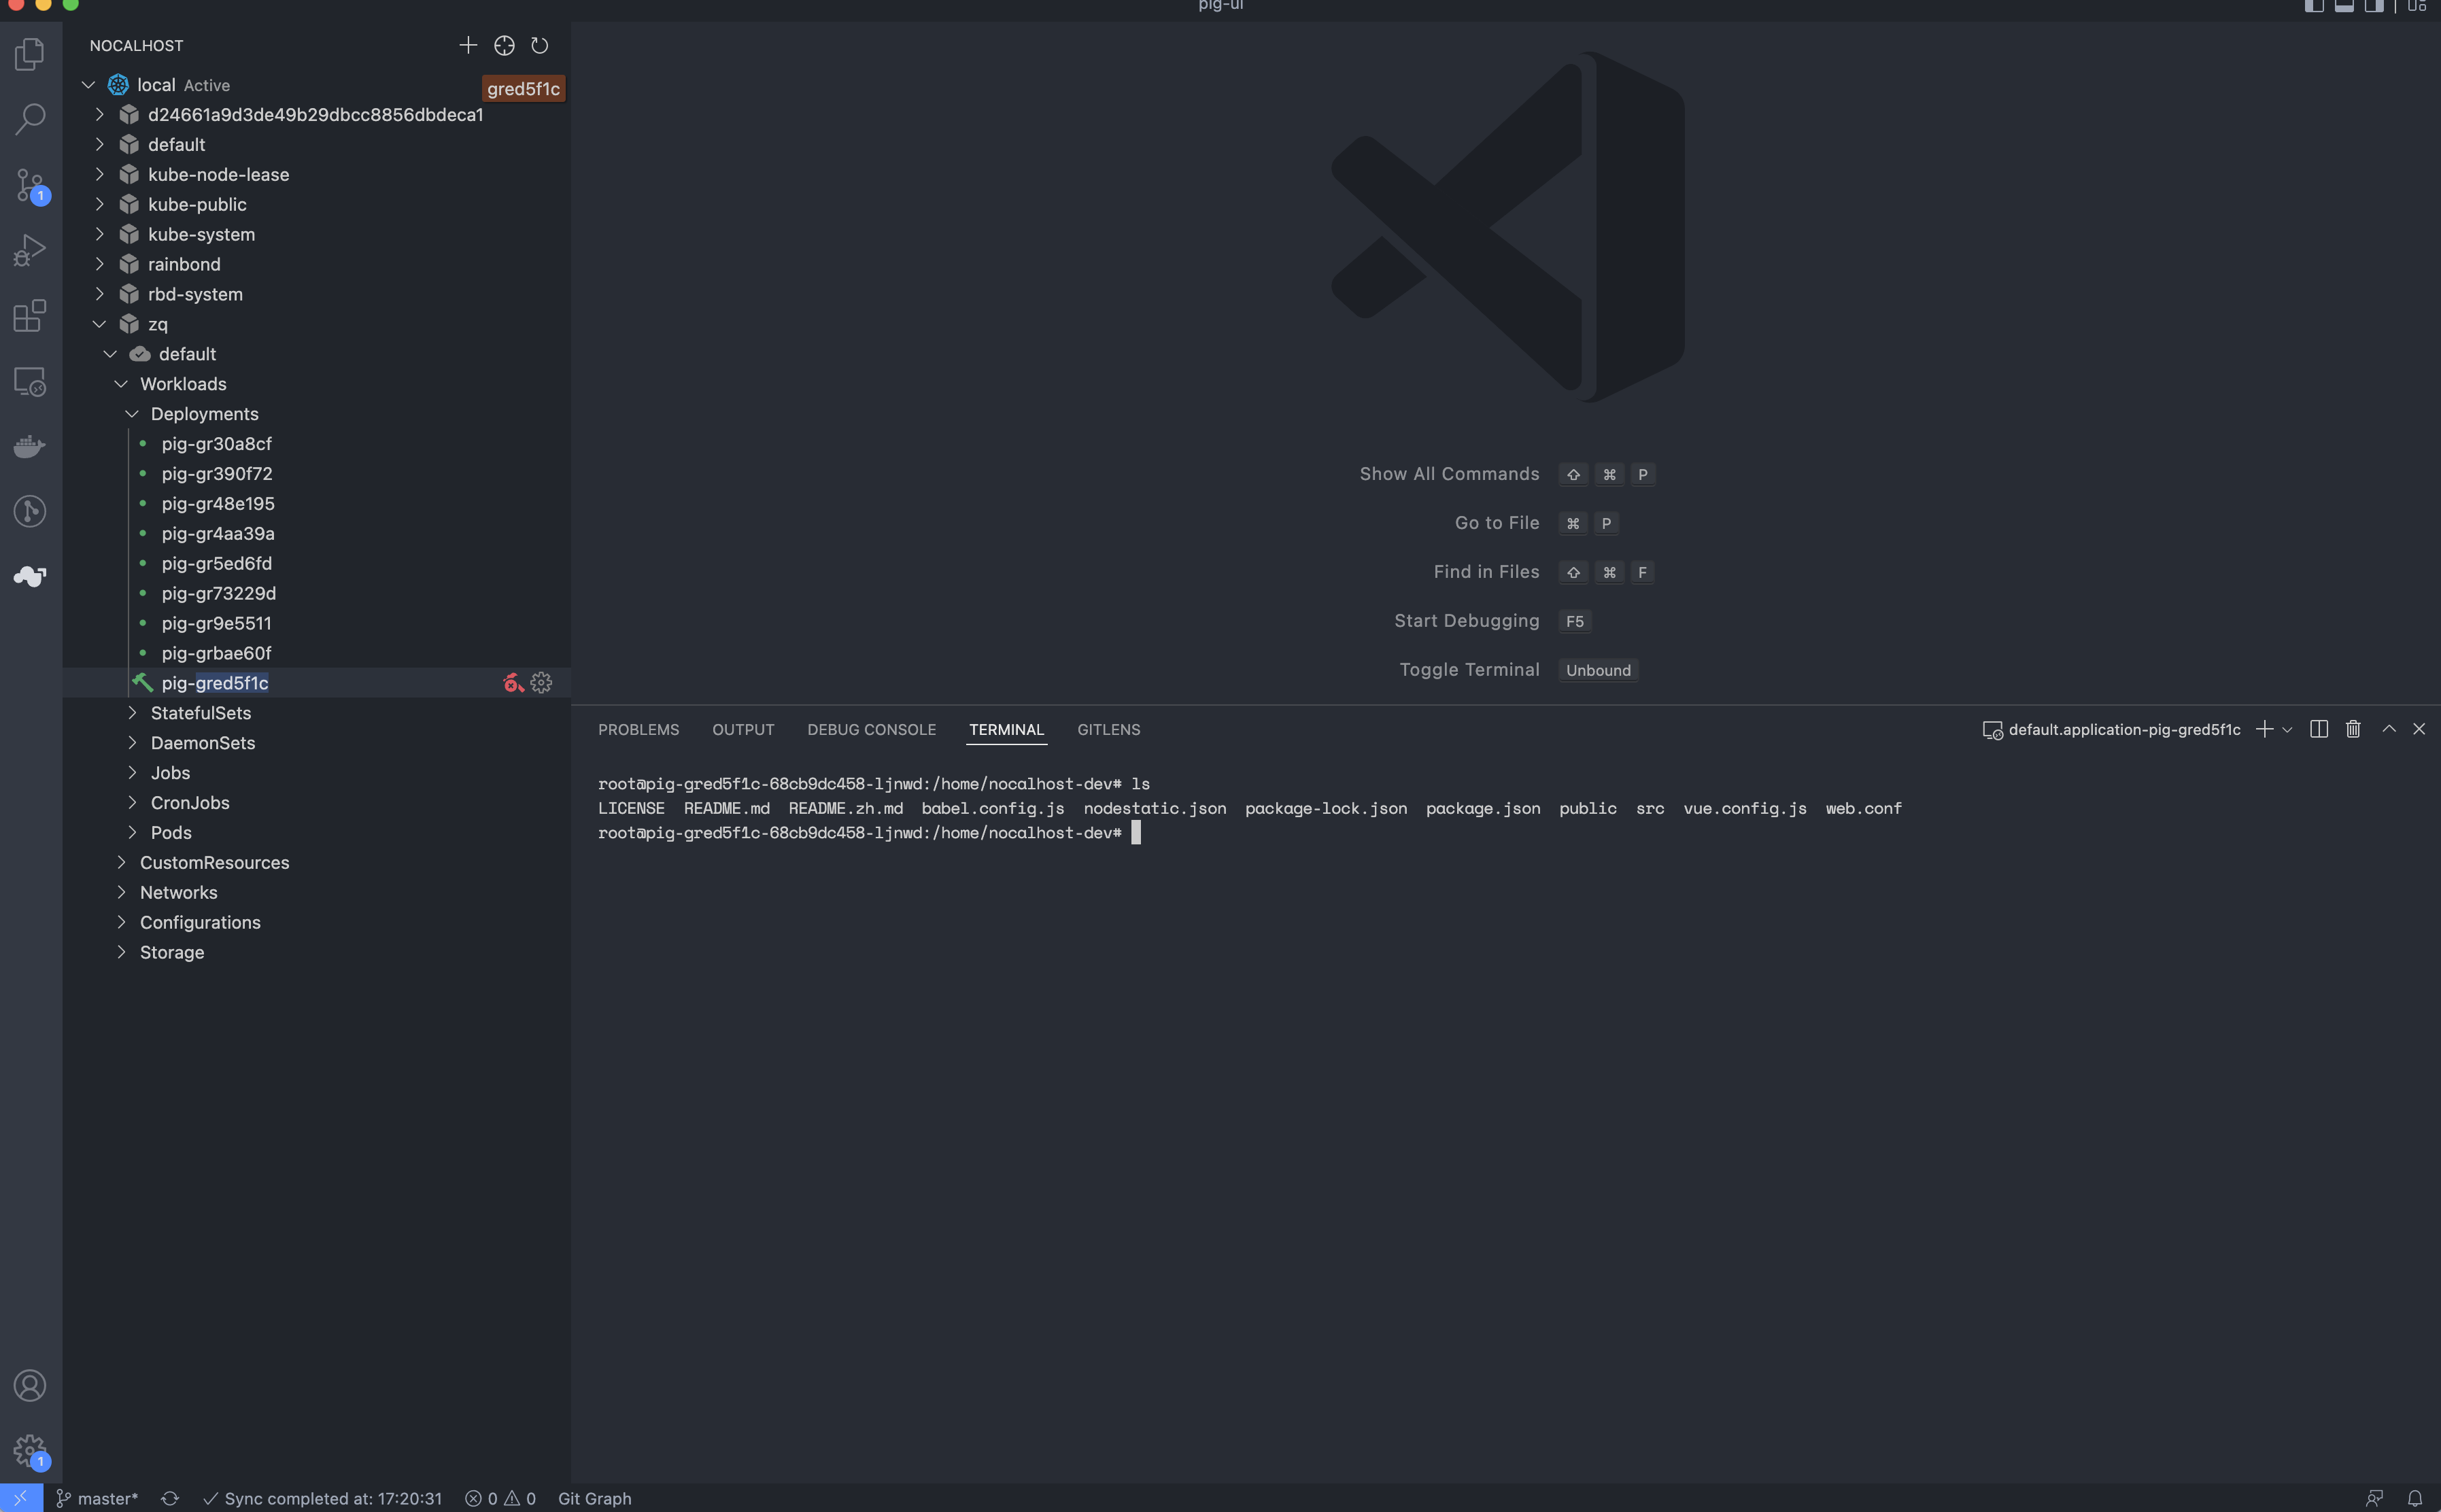This screenshot has height=1512, width=2441.
Task: Collapse the zq namespace
Action: (99, 324)
